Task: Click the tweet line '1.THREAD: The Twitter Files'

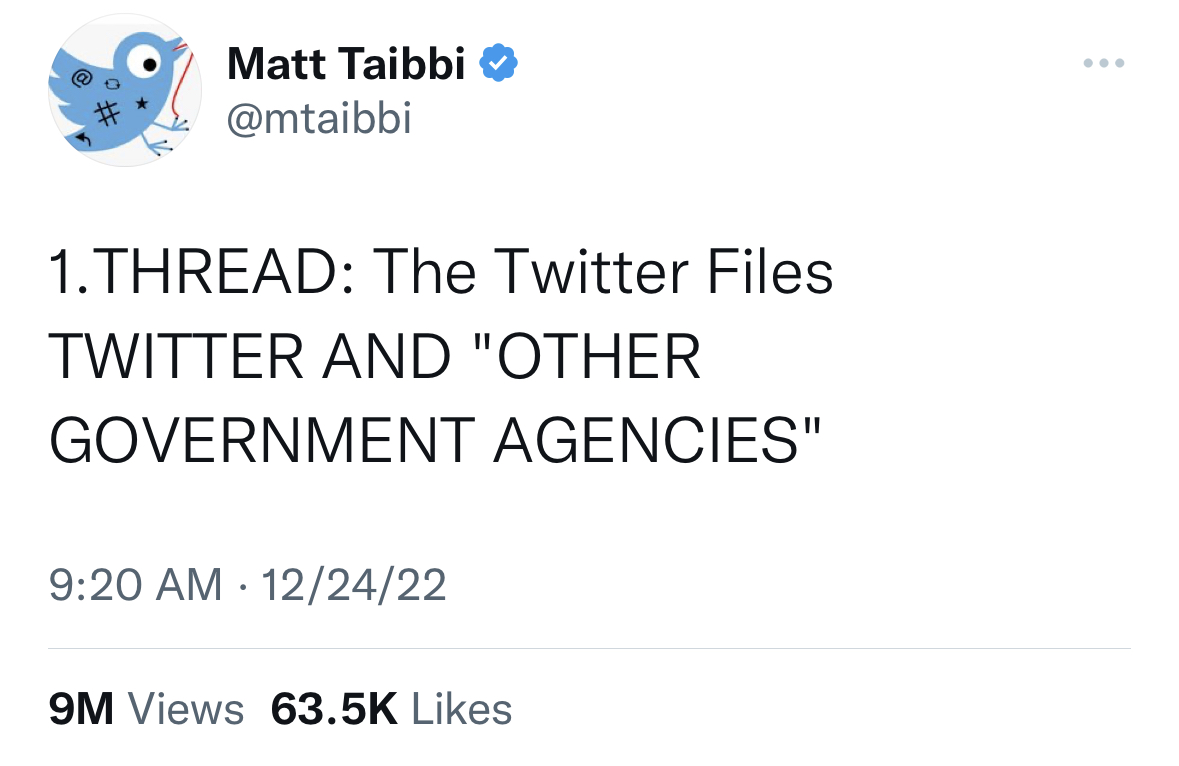Action: coord(441,272)
